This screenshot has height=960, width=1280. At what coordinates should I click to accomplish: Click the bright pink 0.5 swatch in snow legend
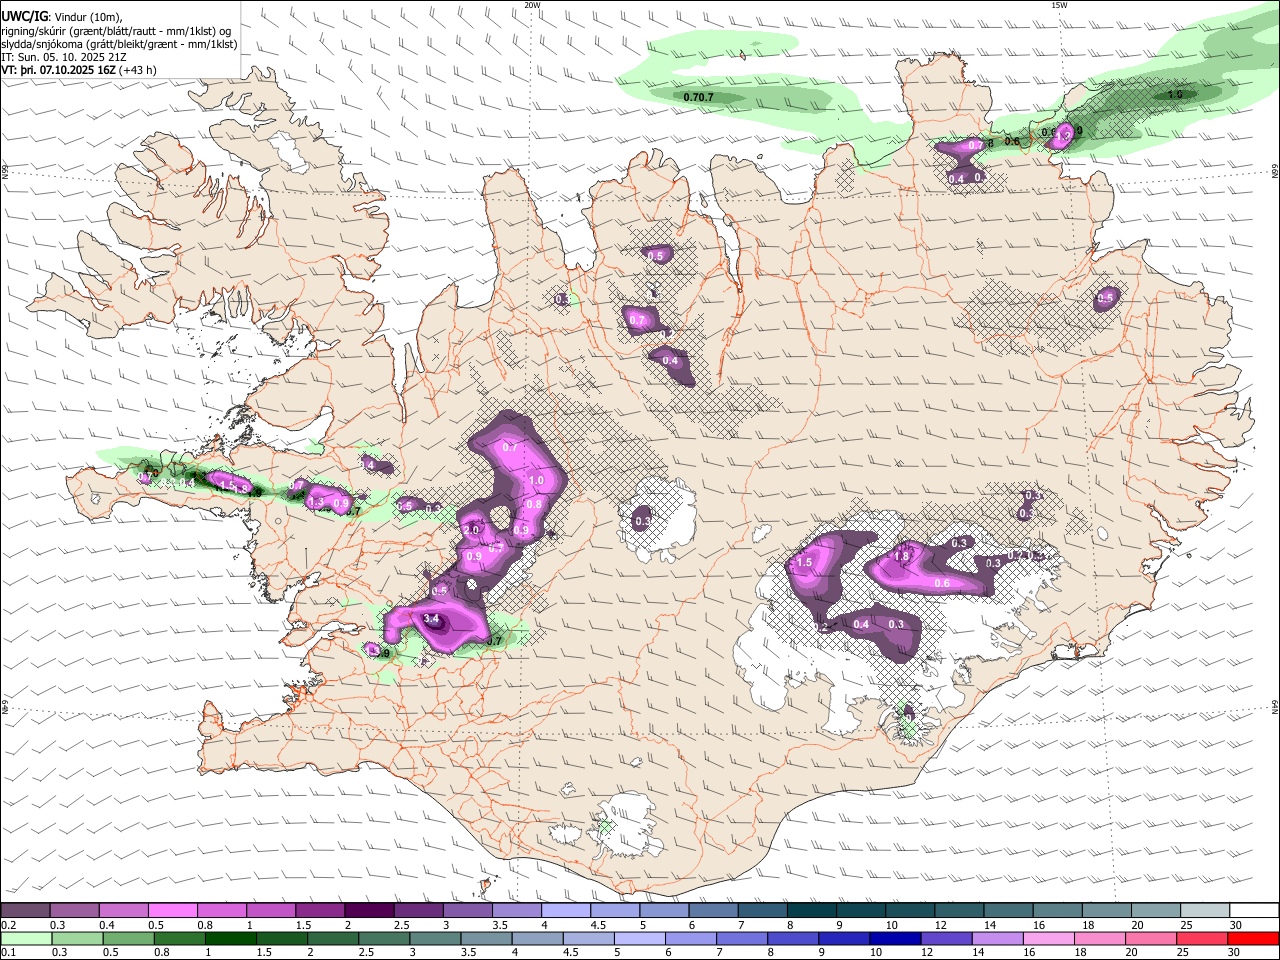[x=173, y=911]
